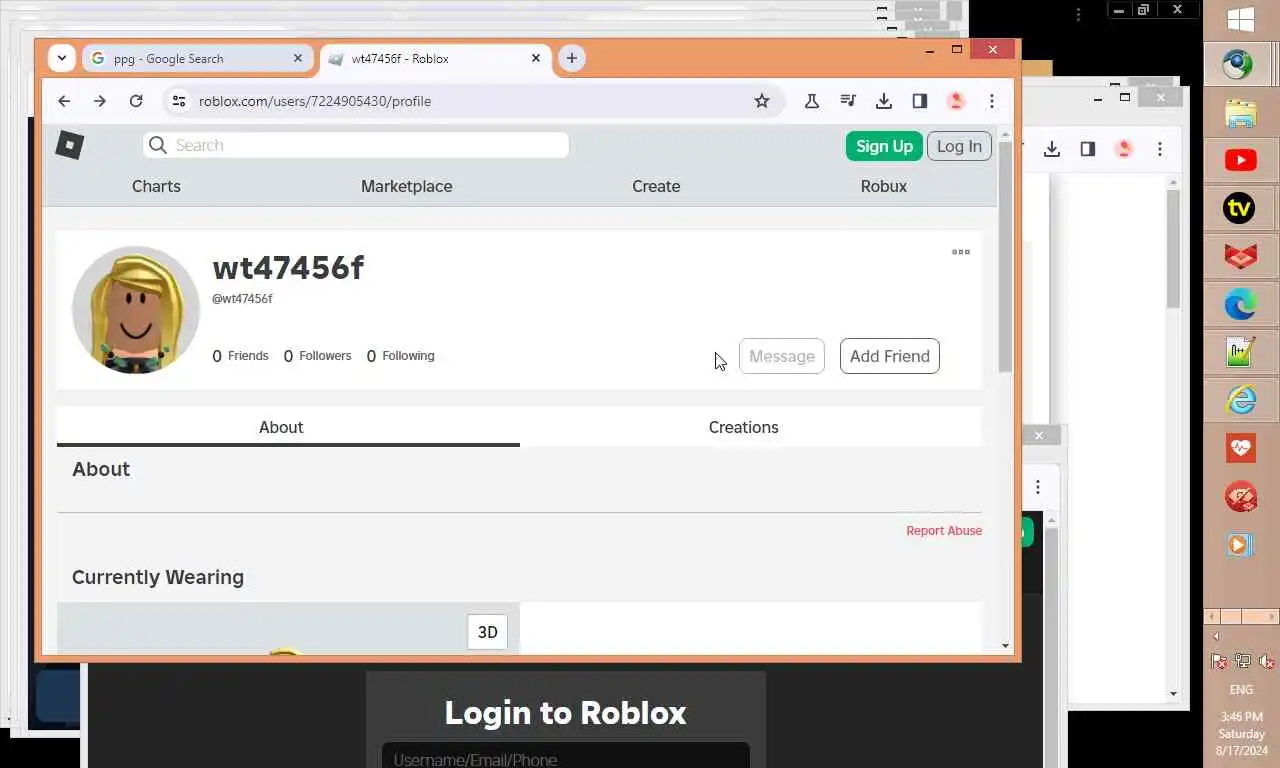Go back to the previous page
This screenshot has width=1280, height=768.
point(64,101)
